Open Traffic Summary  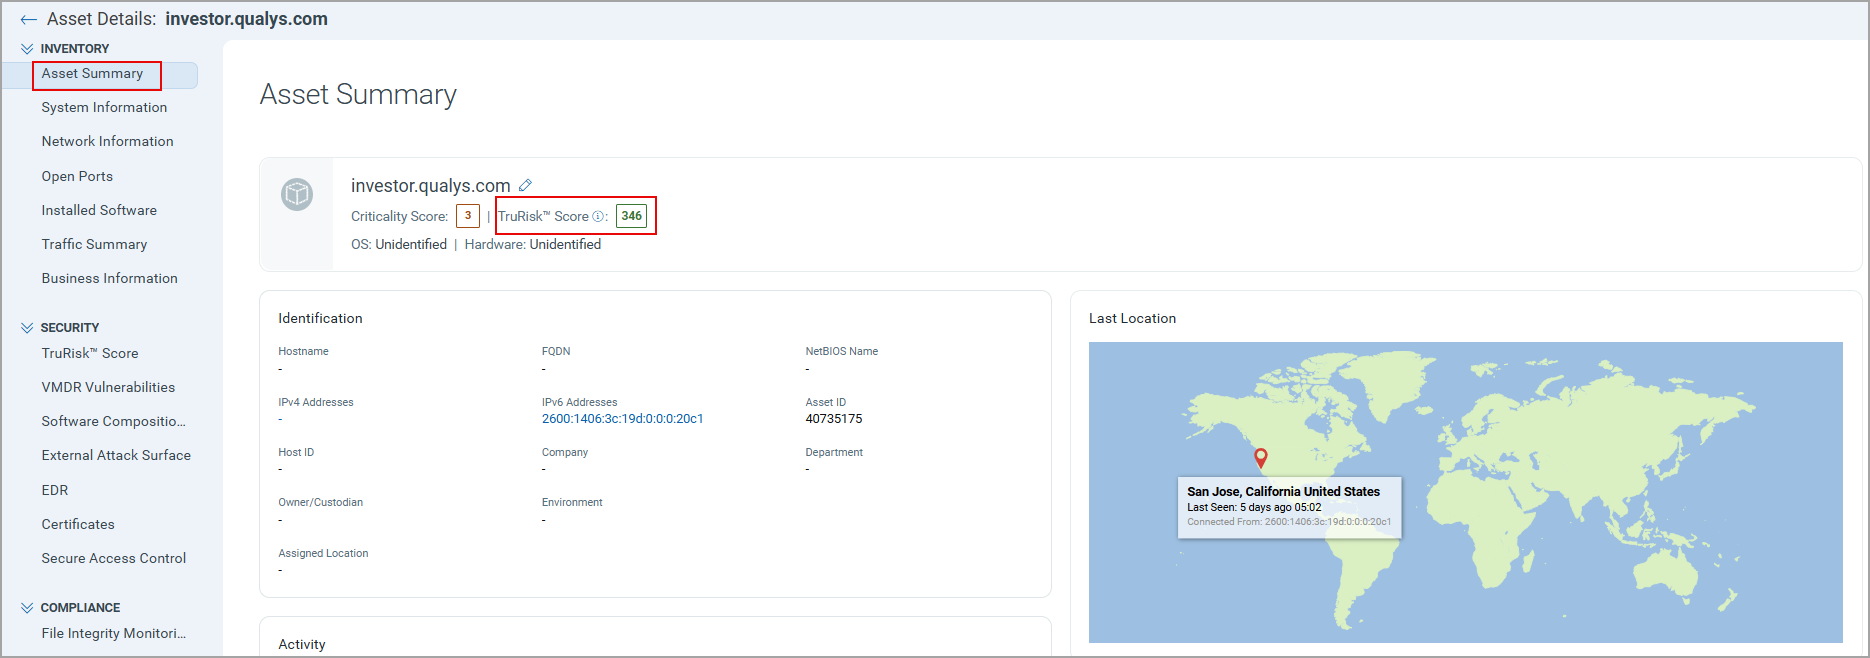[x=94, y=244]
